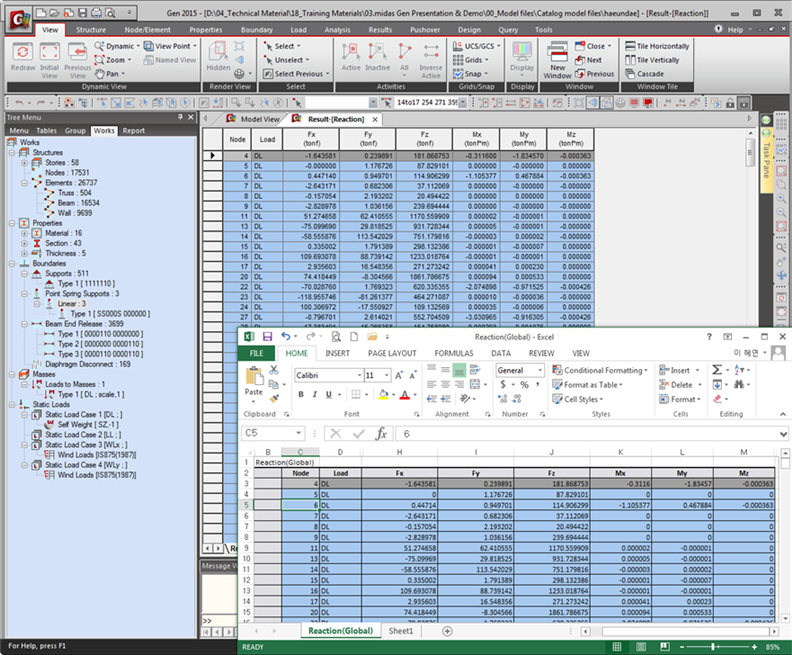Click the Excel save icon
This screenshot has width=792, height=655.
click(267, 337)
